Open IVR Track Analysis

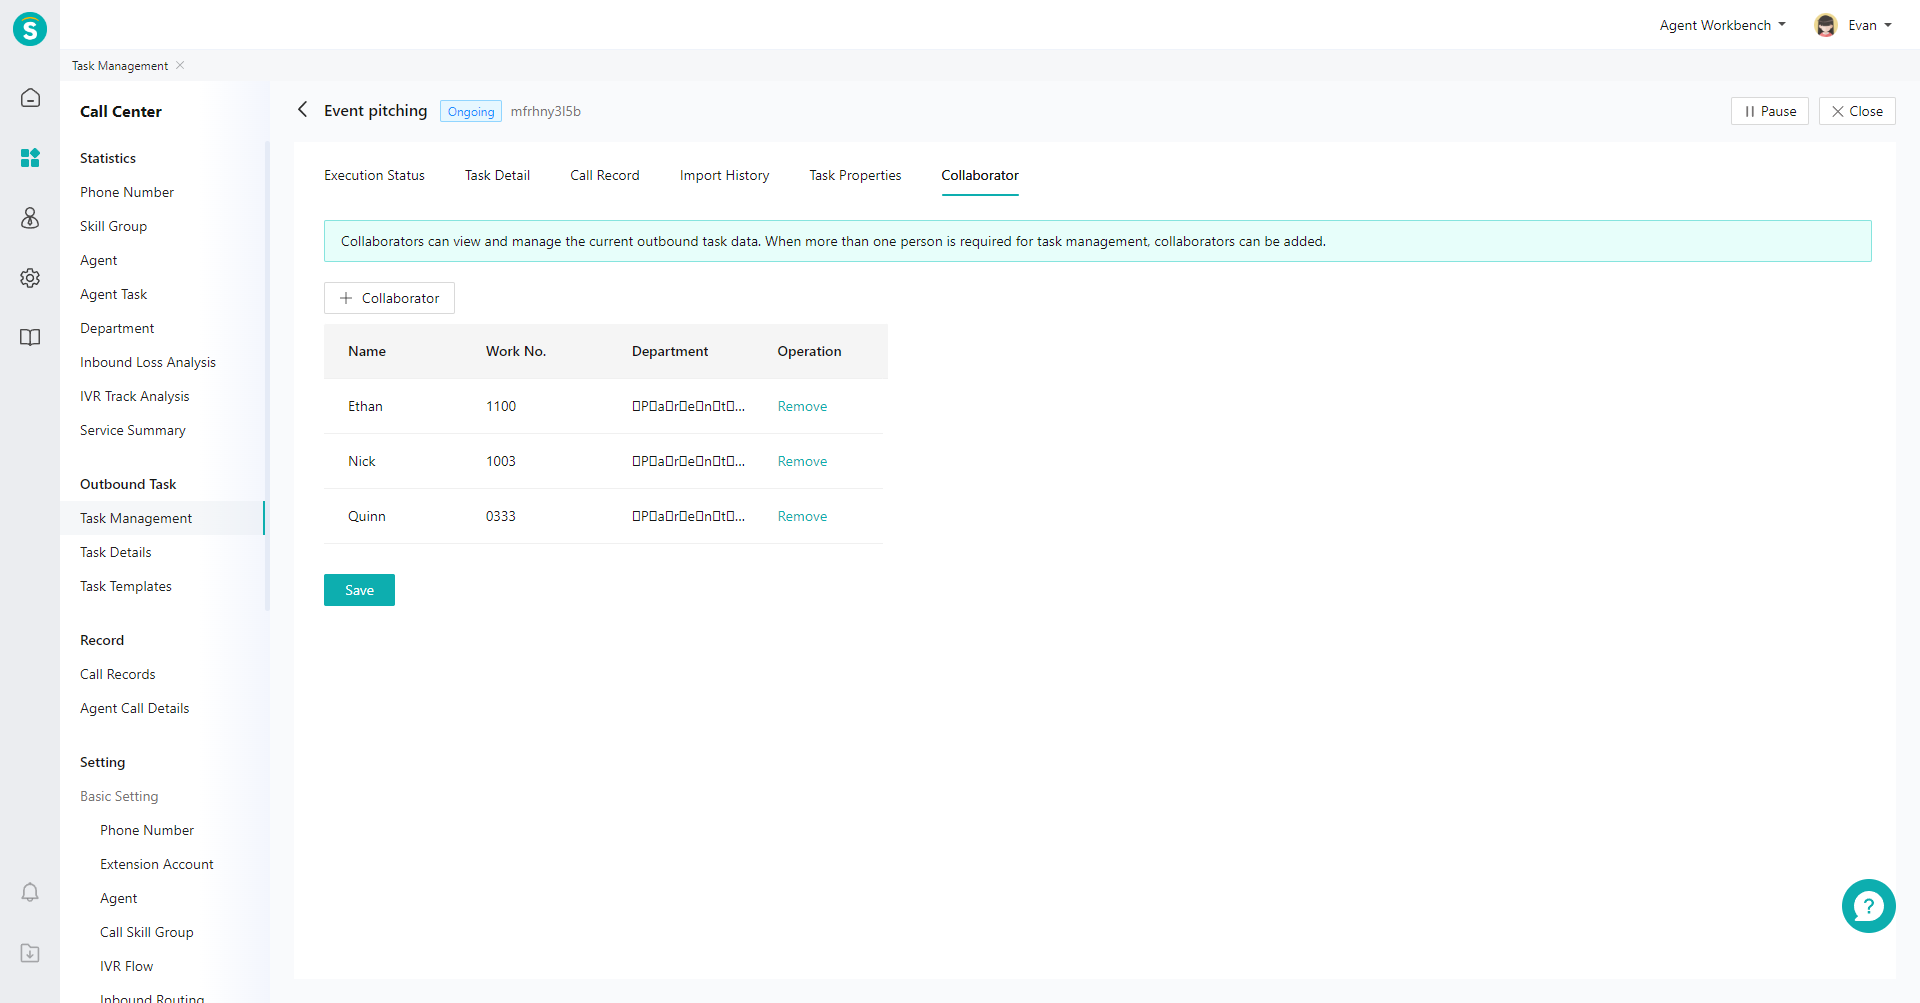(134, 396)
